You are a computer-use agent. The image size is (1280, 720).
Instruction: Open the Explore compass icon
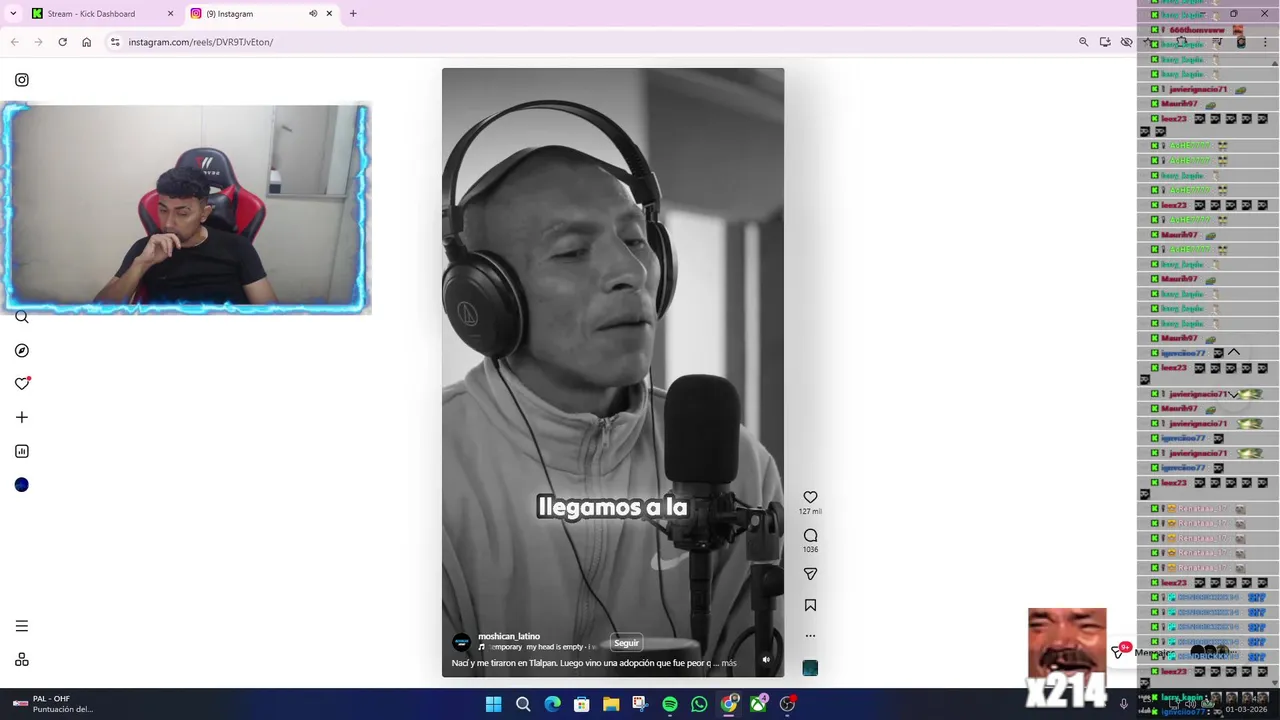pyautogui.click(x=22, y=351)
